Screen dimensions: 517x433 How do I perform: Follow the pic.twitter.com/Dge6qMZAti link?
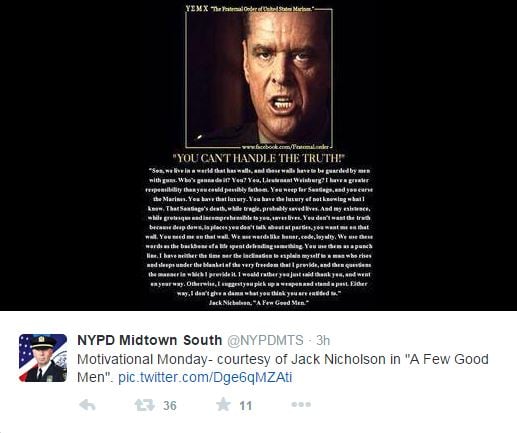[x=205, y=377]
